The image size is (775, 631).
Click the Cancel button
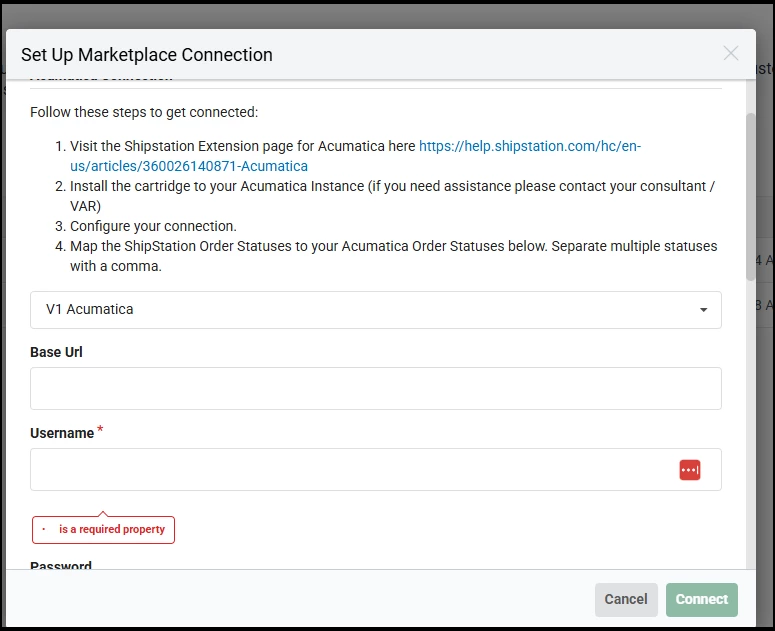coord(626,599)
